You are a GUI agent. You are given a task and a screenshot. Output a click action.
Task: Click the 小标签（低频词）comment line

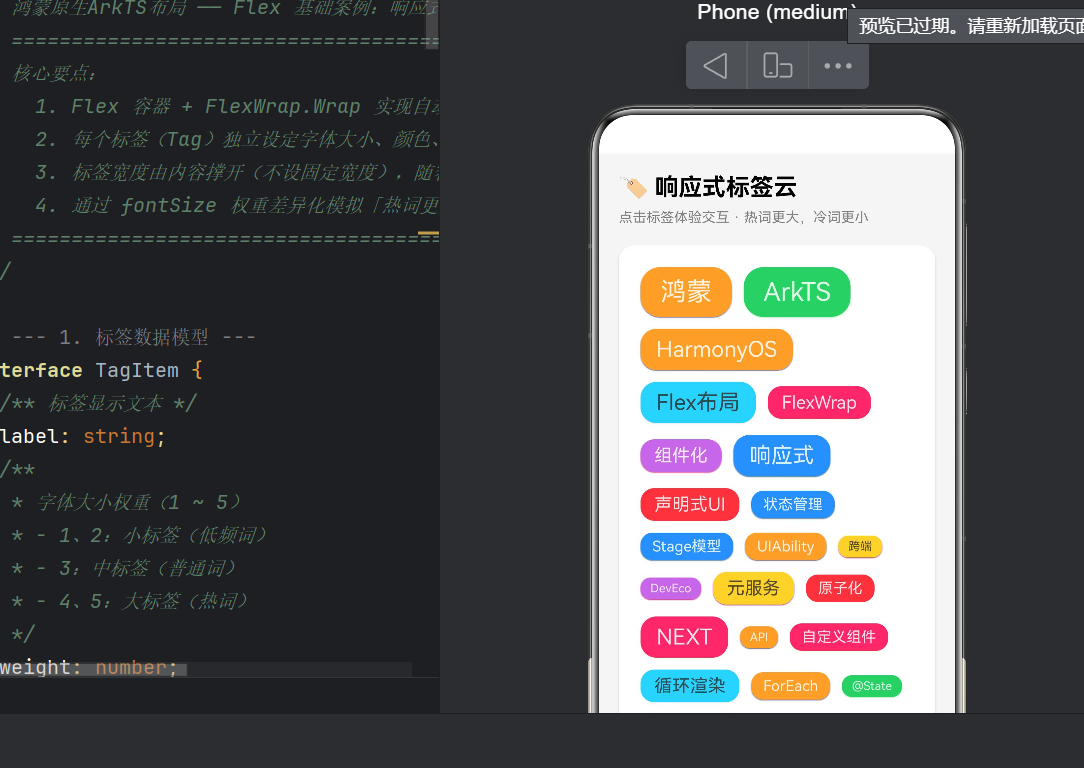[x=139, y=535]
